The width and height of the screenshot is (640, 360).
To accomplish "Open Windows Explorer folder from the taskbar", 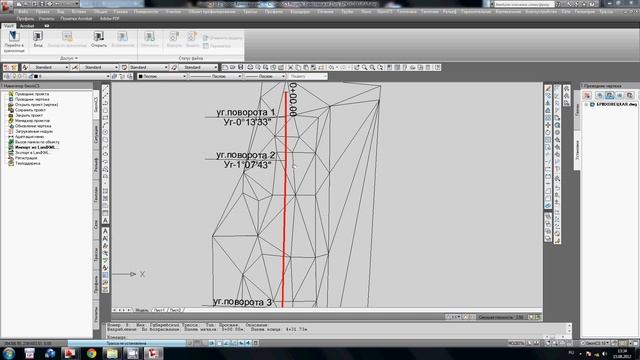I will 112,353.
